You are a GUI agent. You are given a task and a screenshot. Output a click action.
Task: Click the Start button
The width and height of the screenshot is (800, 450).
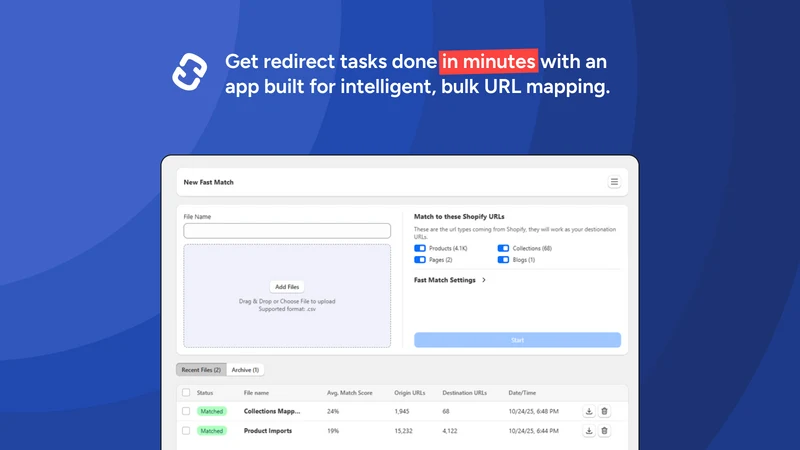[517, 340]
